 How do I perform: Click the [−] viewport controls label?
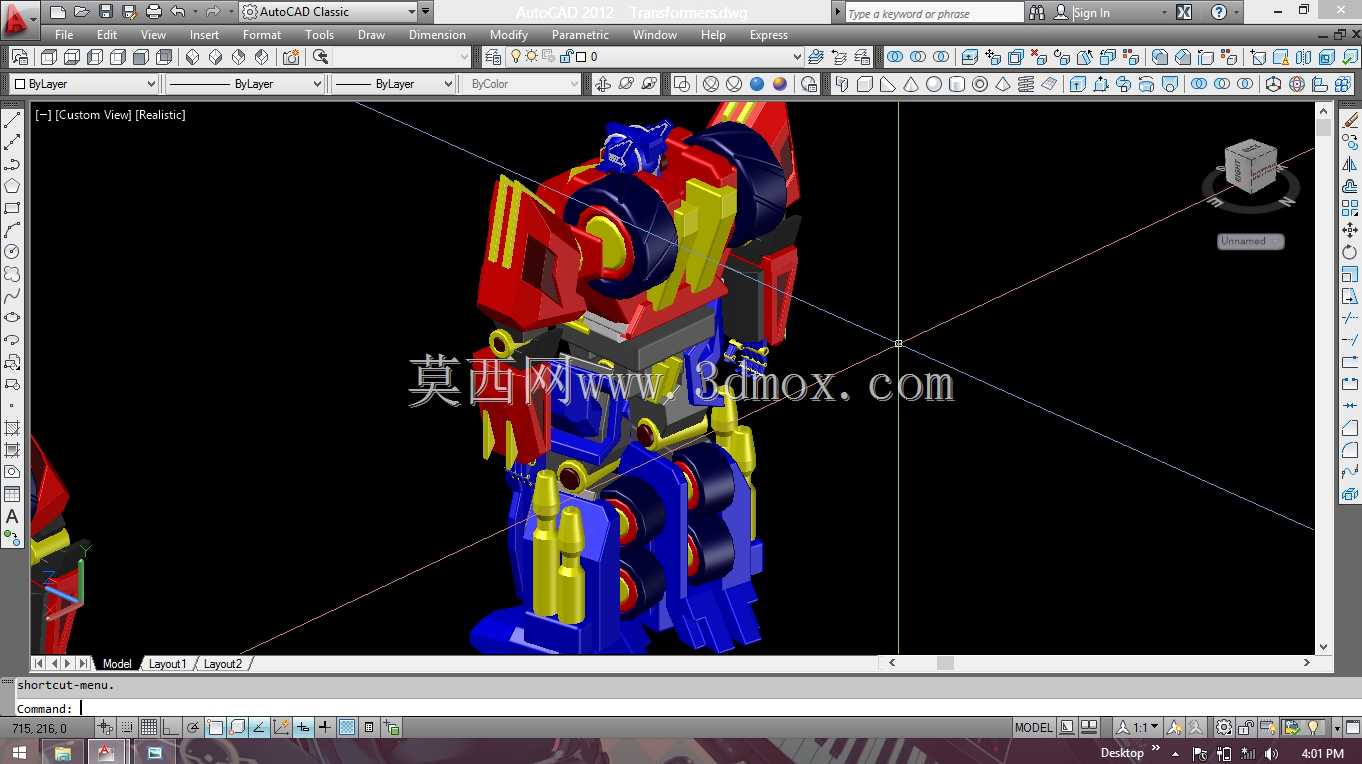click(43, 115)
